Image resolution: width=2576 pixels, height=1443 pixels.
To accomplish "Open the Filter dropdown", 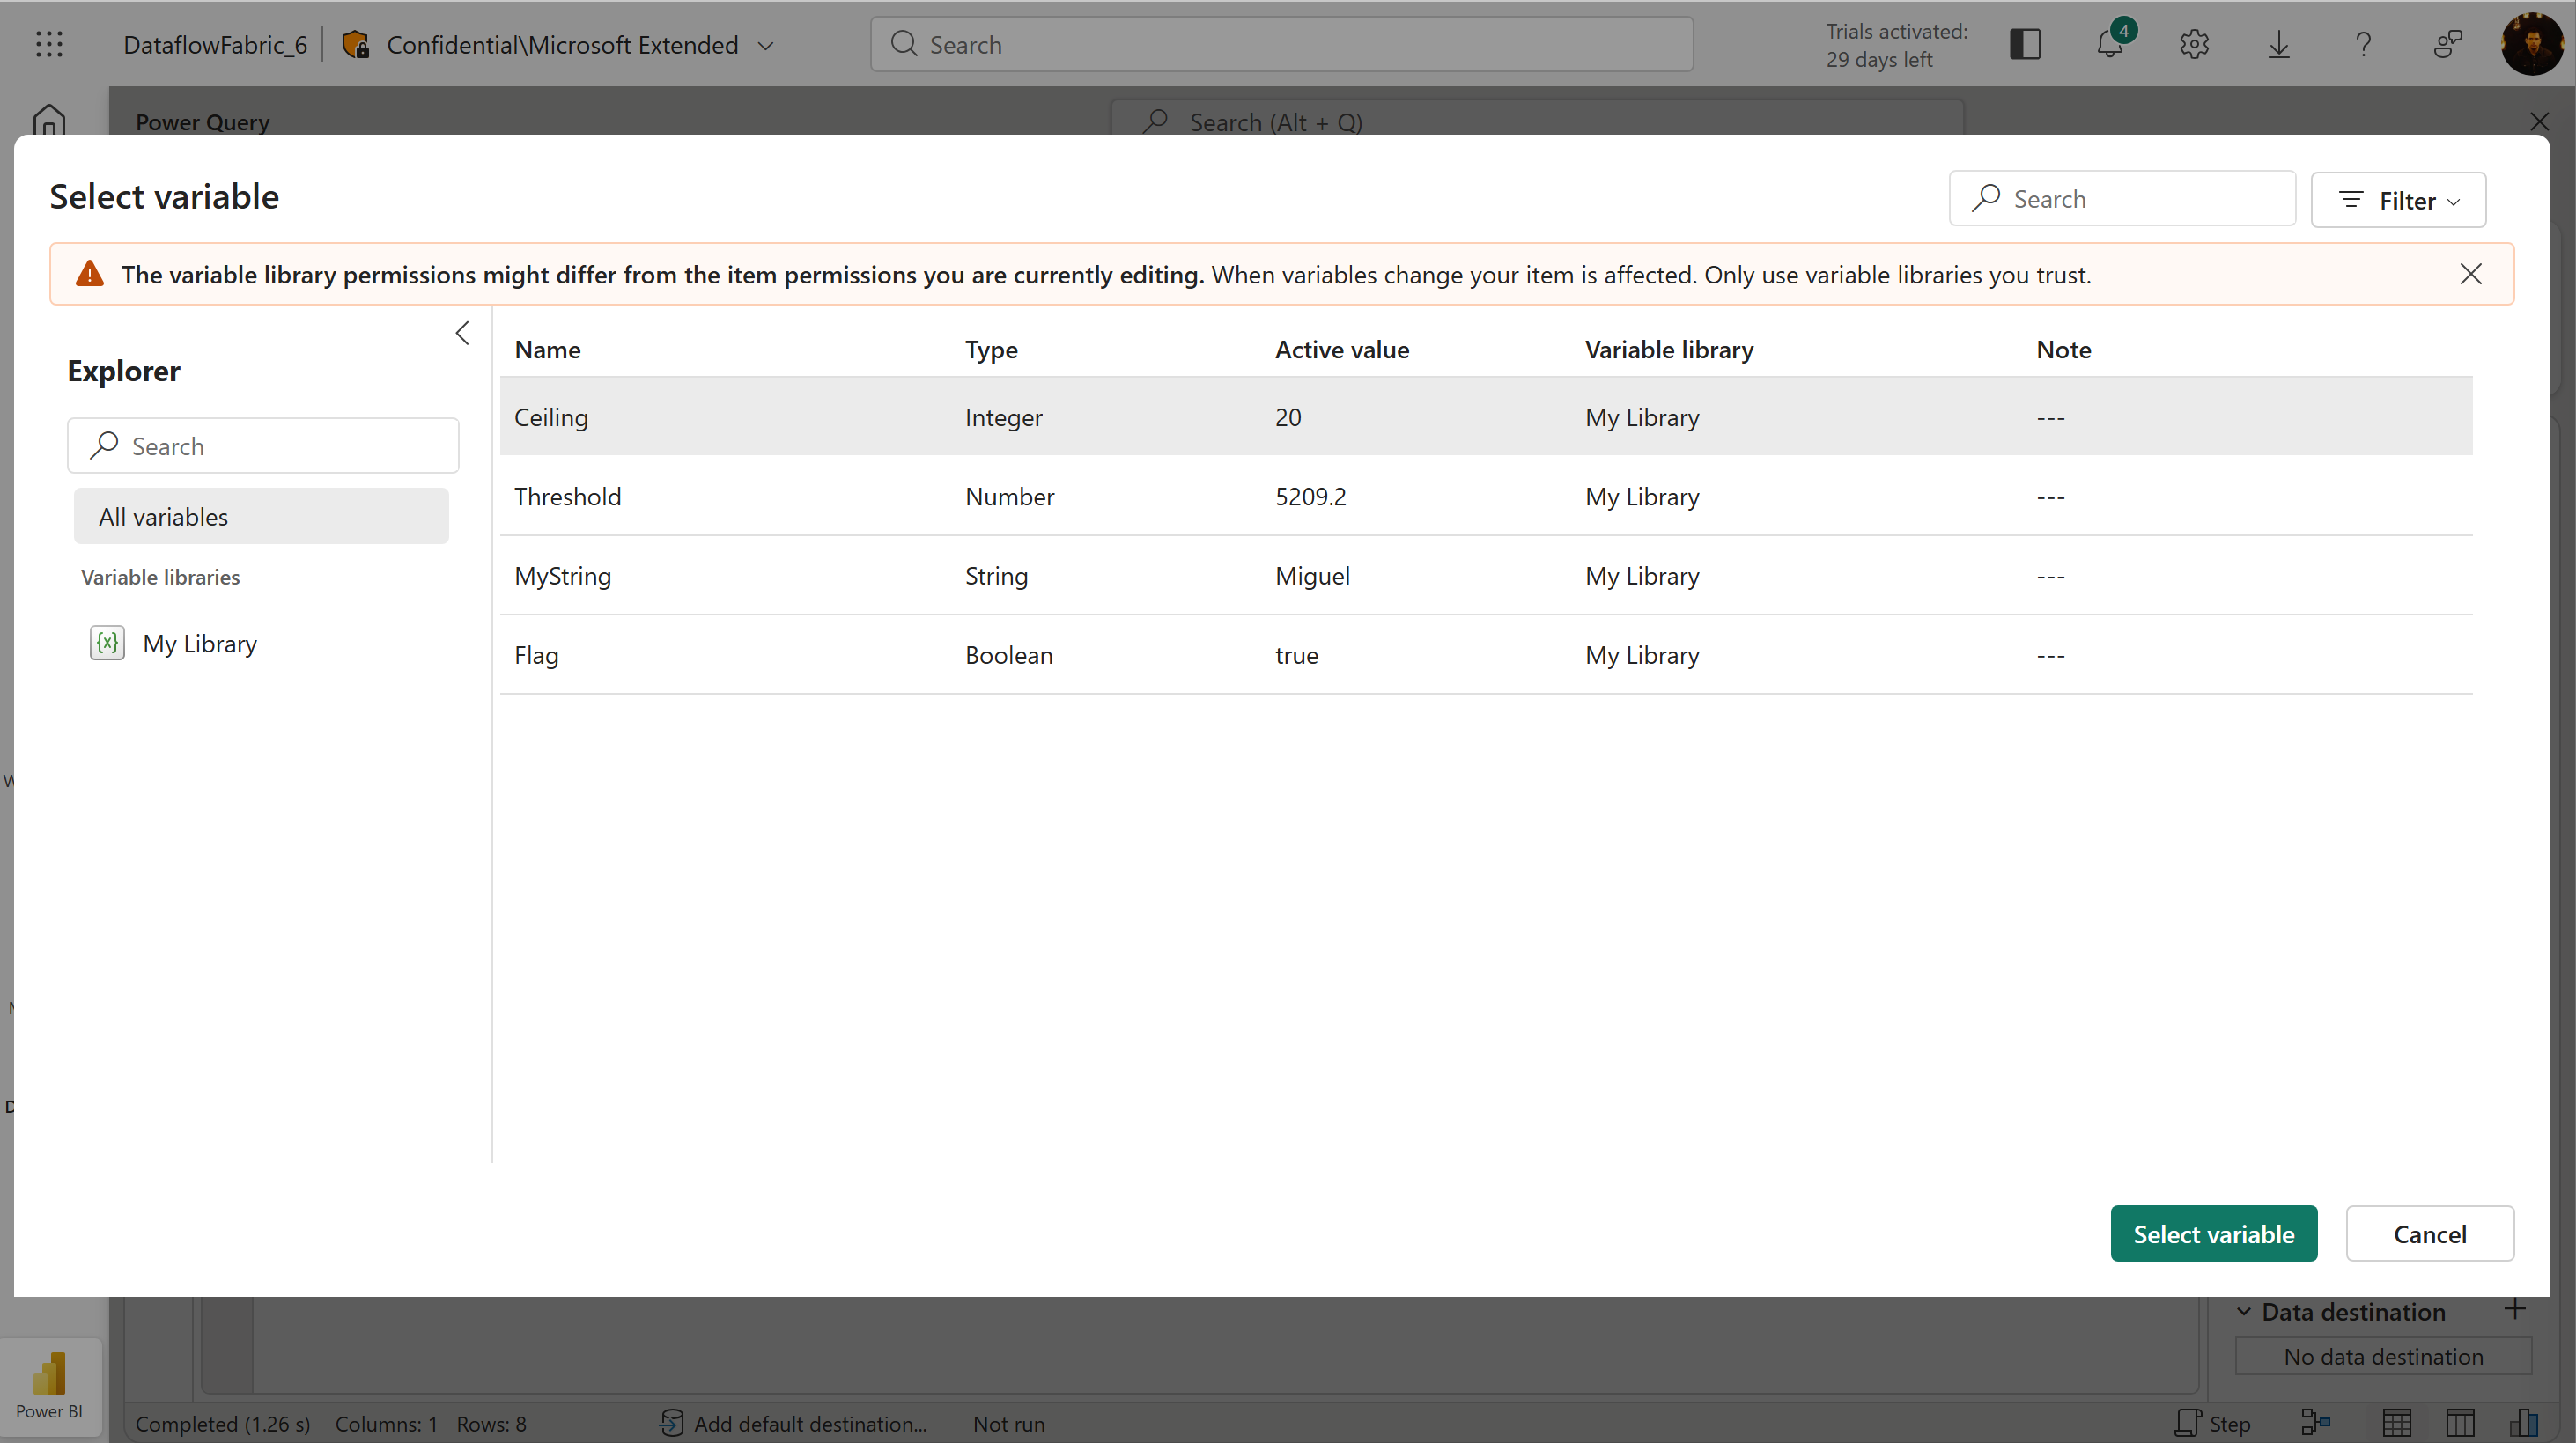I will pos(2398,200).
